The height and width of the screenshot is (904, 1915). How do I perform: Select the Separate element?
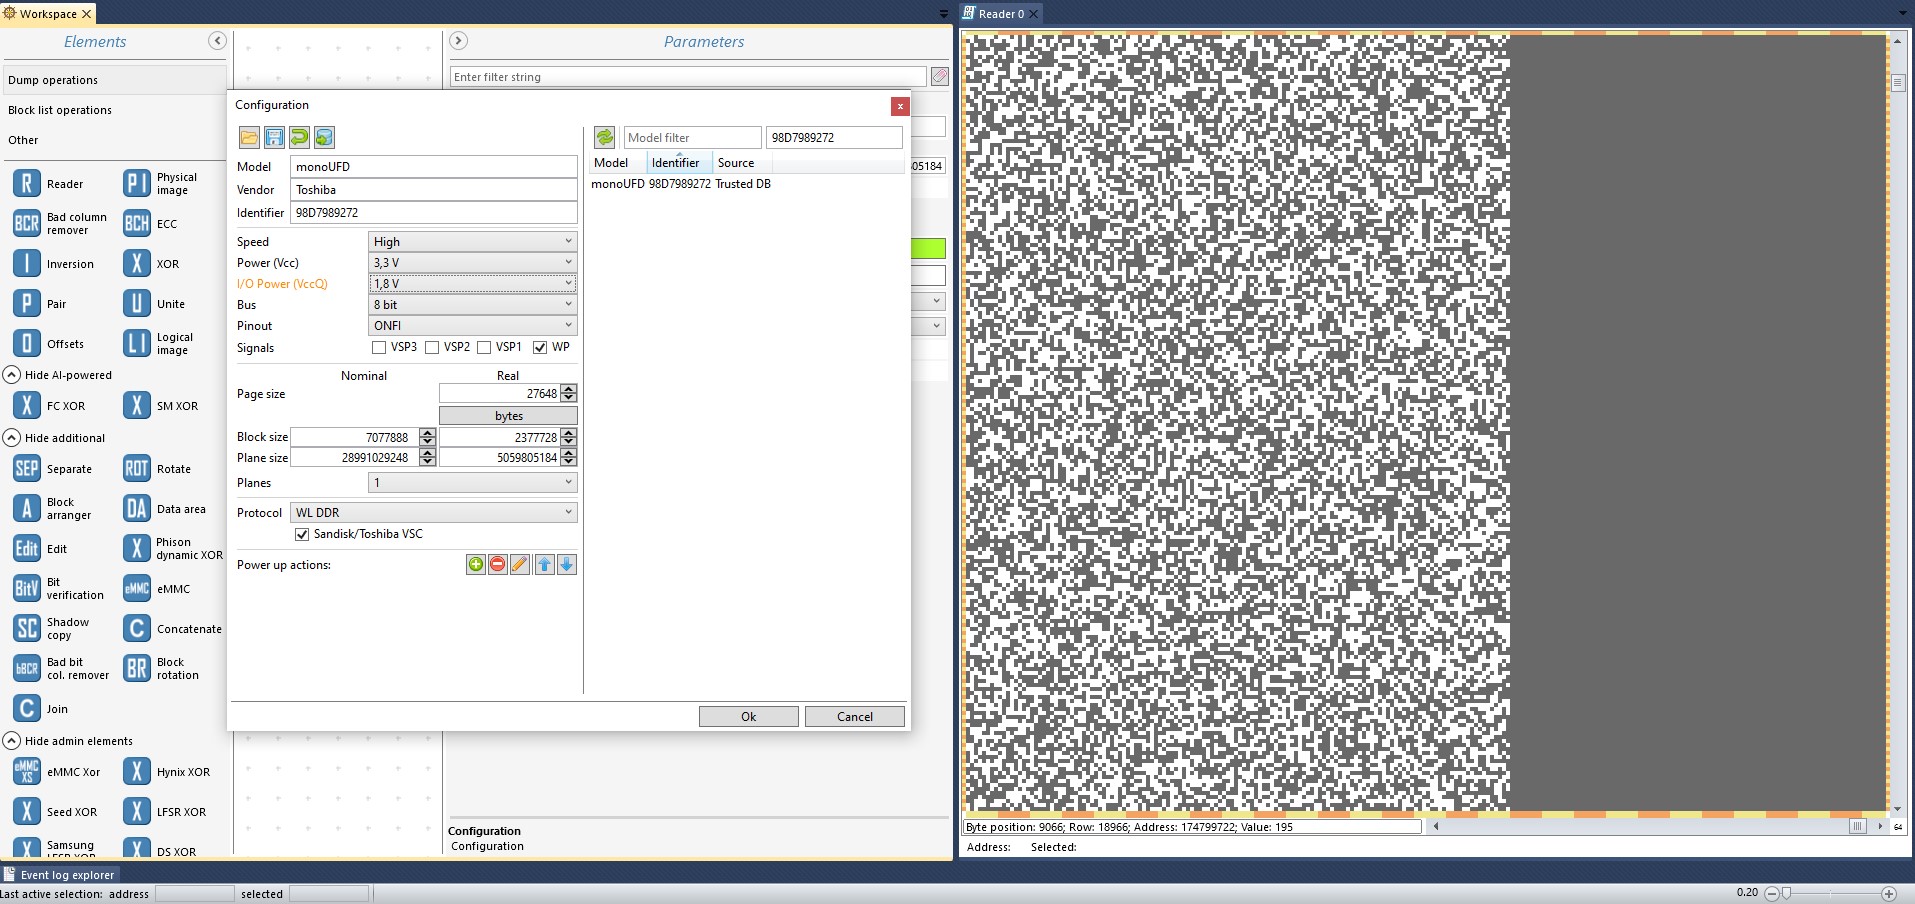point(53,469)
